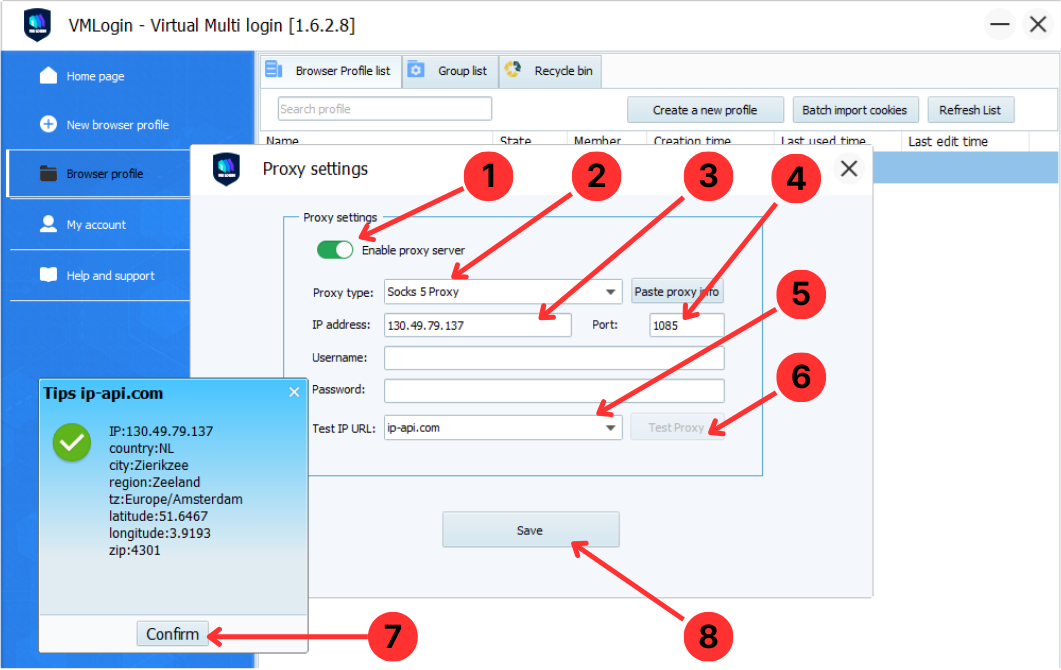
Task: Close the Proxy settings dialog
Action: (x=849, y=169)
